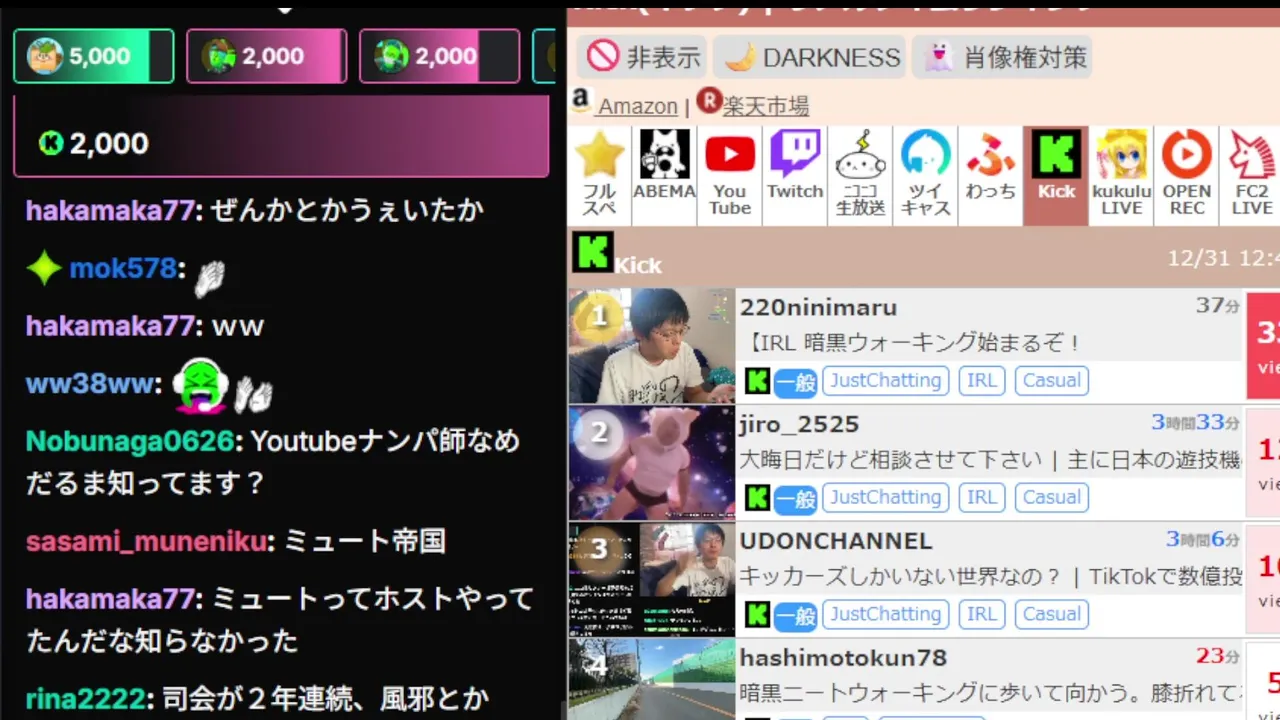Click 一般 badge on UDONCHANNEL row

[x=796, y=616]
